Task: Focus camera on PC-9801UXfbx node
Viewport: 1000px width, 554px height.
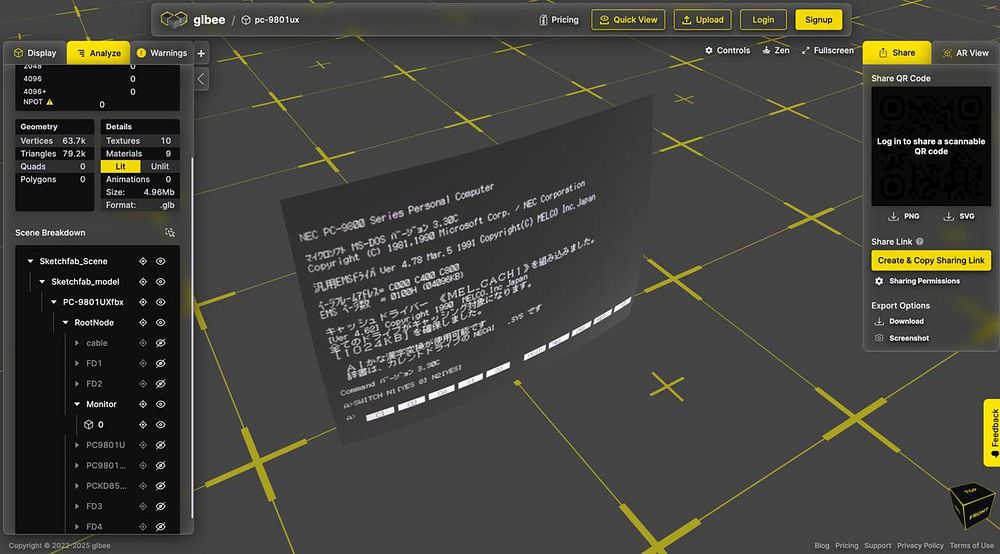Action: (x=143, y=302)
